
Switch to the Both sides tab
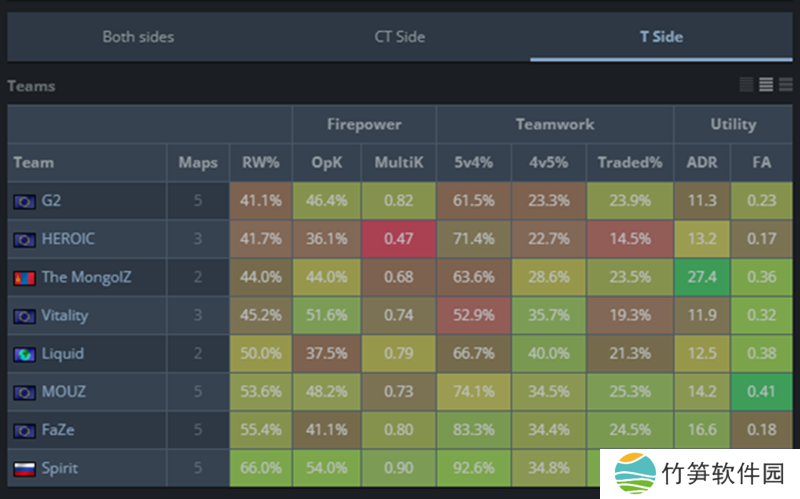[x=138, y=37]
